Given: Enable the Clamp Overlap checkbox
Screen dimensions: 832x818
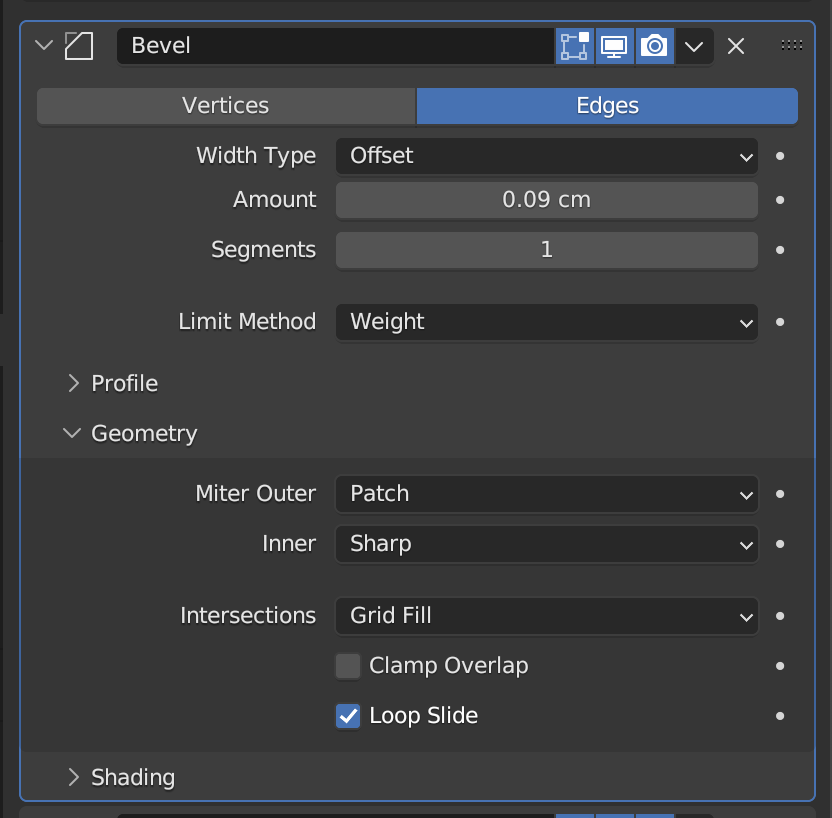Looking at the screenshot, I should click(347, 665).
